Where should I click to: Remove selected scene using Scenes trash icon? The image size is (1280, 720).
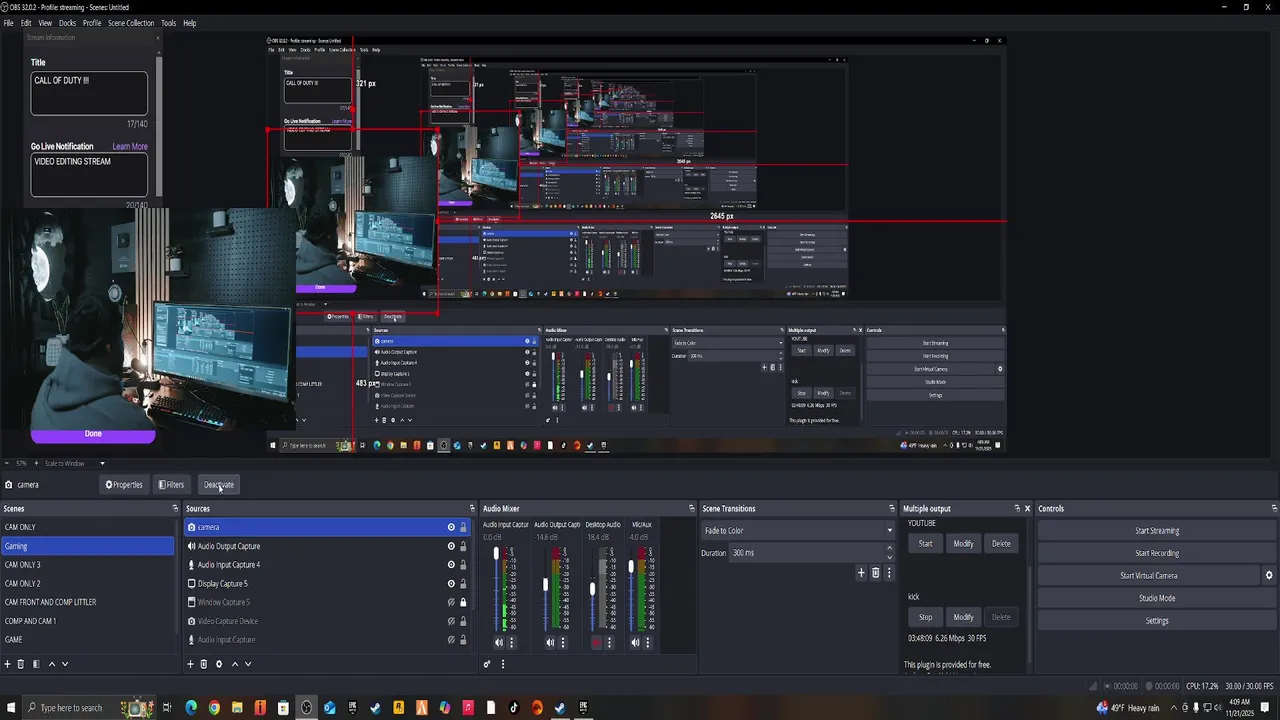tap(20, 664)
